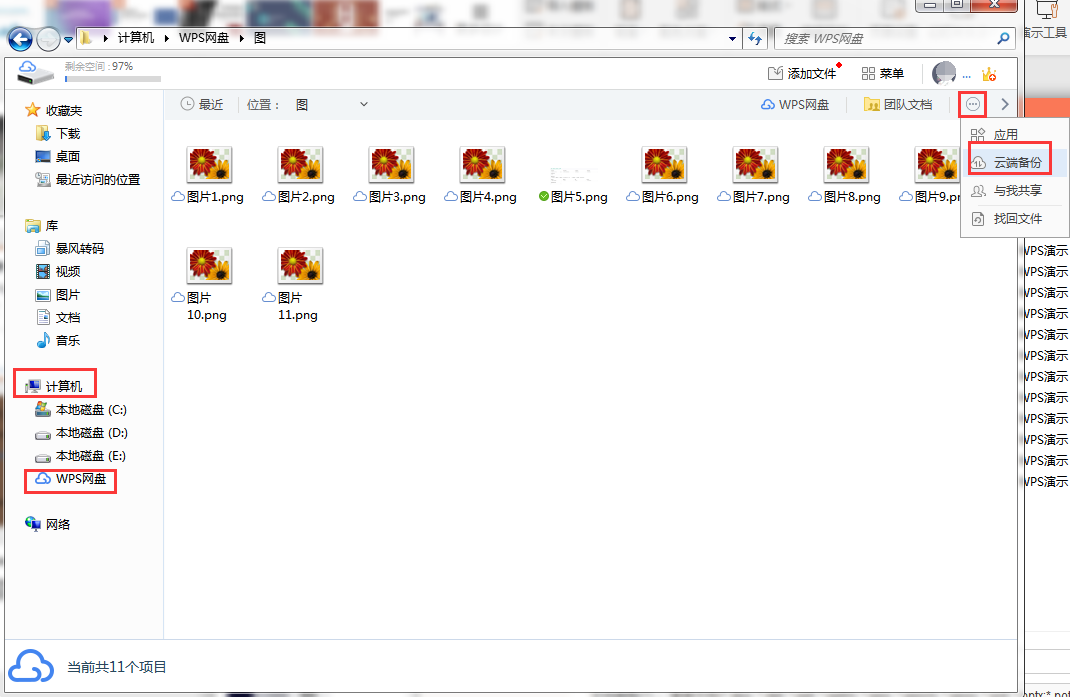Open 文档 library in sidebar
Screen dimensions: 1070x697
point(58,317)
